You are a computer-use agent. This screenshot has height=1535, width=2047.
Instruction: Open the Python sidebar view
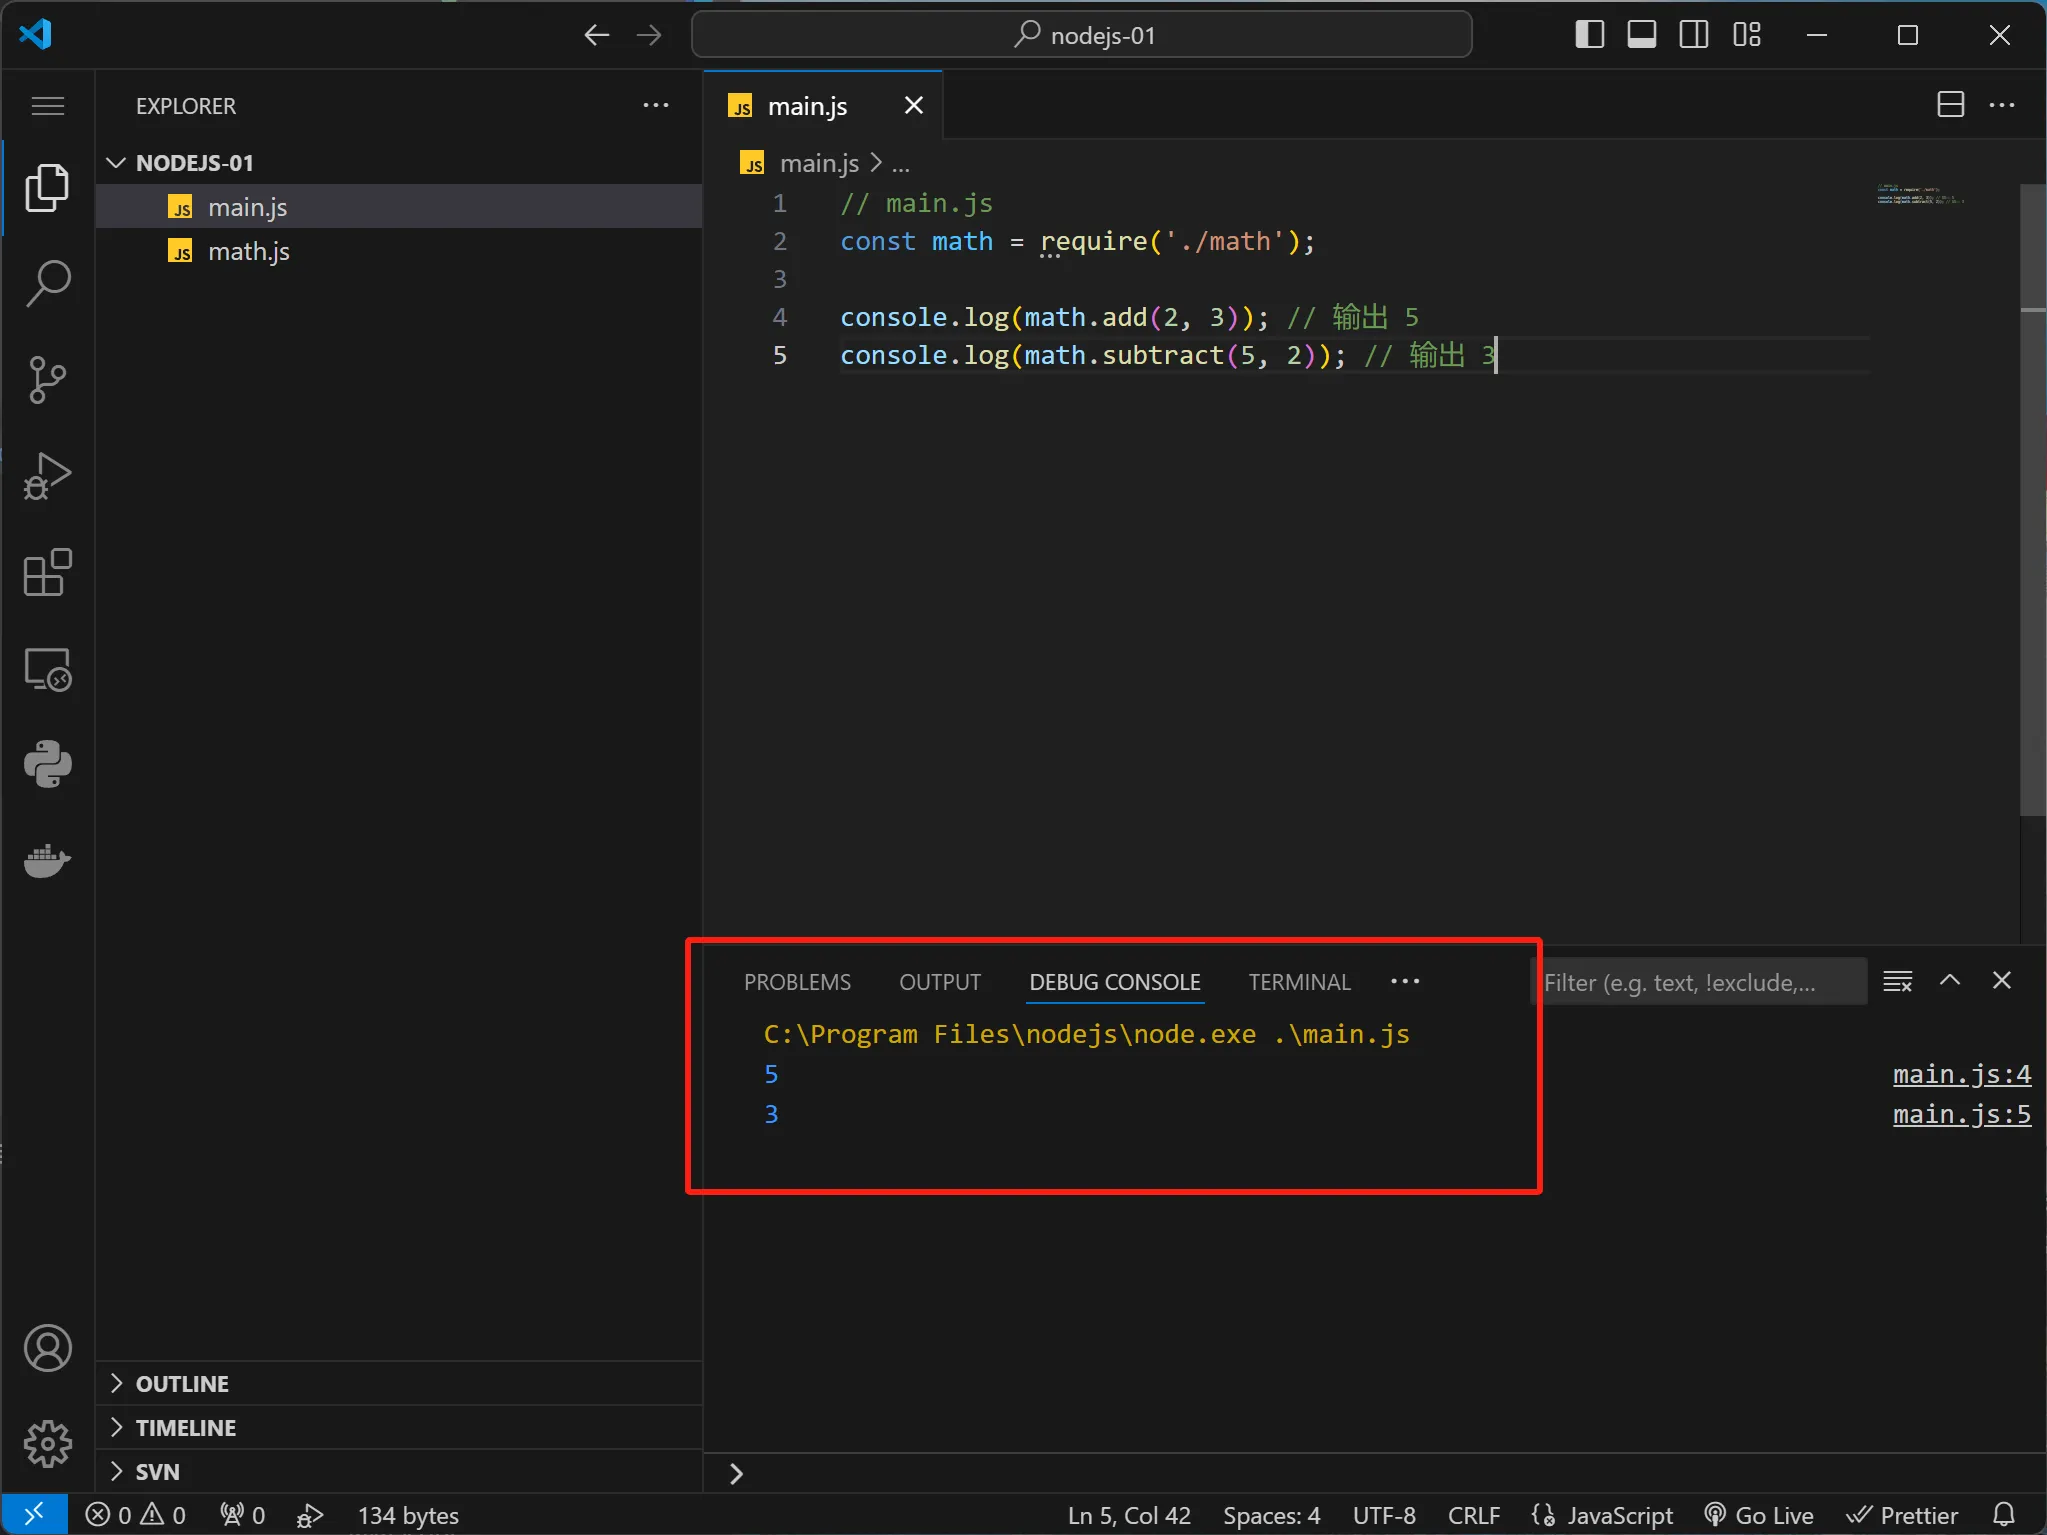coord(47,765)
